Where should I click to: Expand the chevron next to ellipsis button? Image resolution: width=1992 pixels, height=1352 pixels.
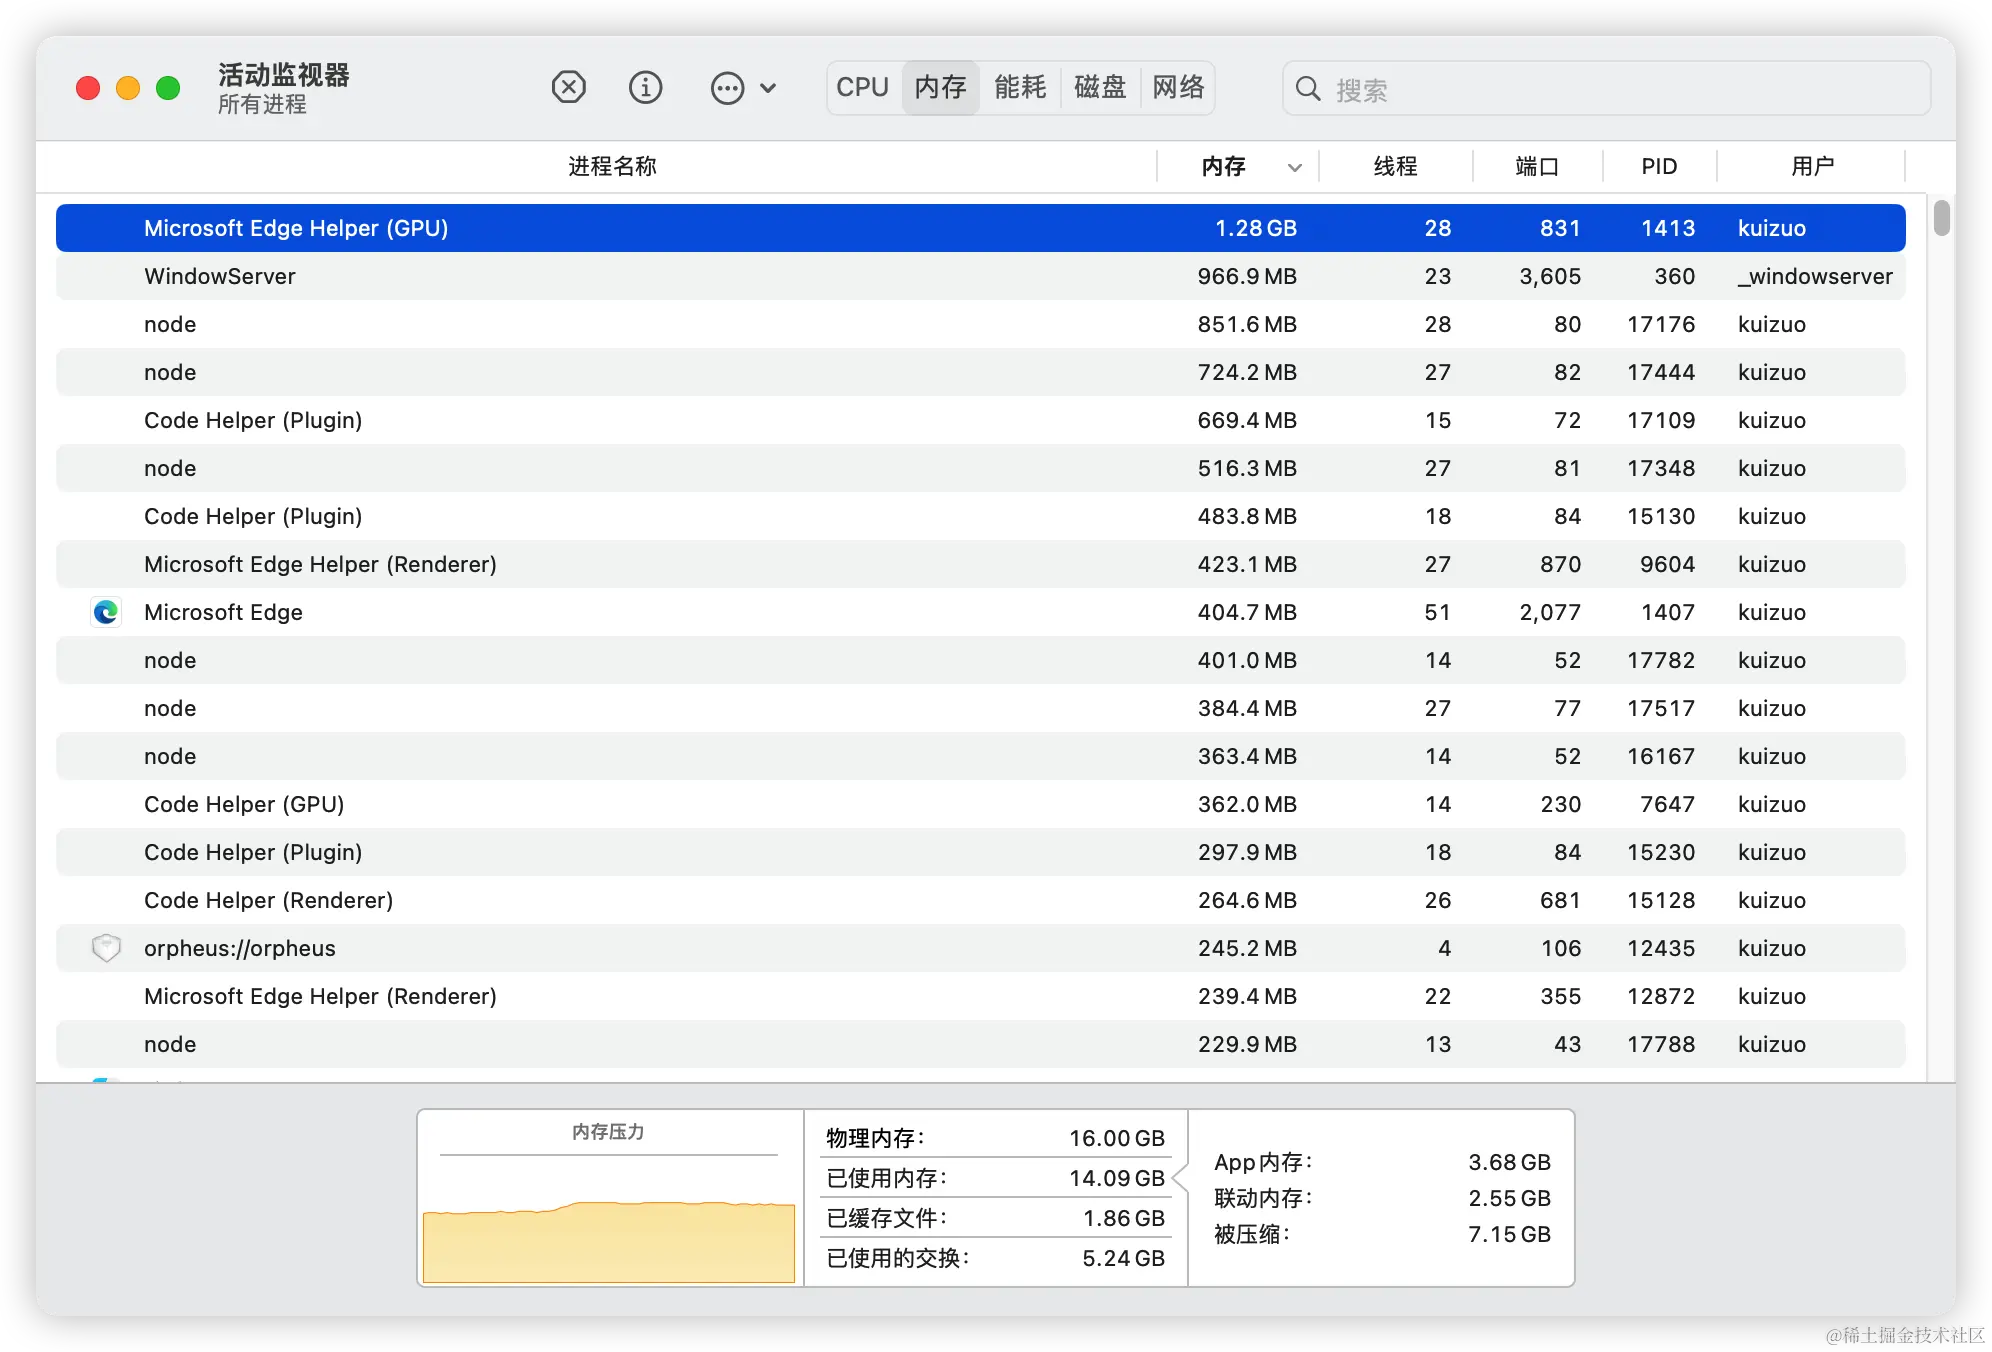(x=768, y=88)
